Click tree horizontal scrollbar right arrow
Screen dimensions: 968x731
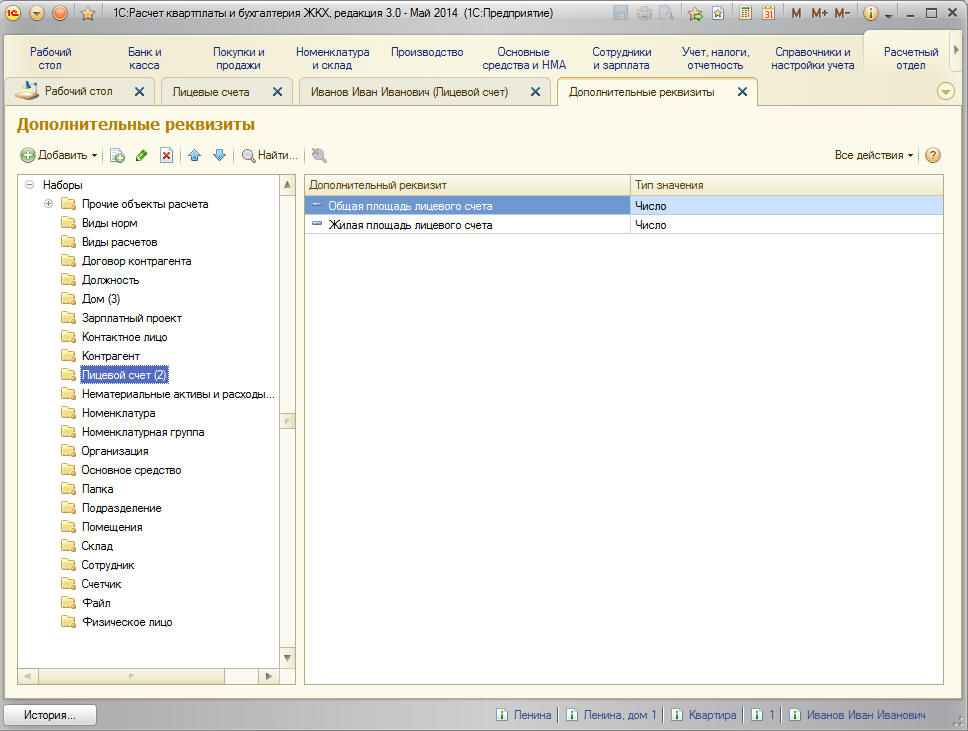tap(269, 676)
